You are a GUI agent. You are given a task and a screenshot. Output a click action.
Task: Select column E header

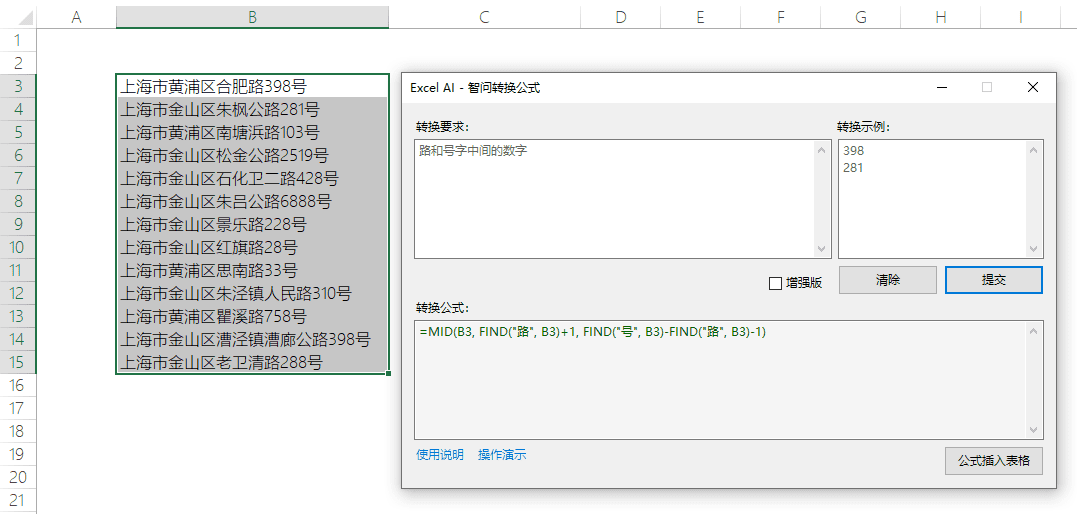tap(701, 18)
